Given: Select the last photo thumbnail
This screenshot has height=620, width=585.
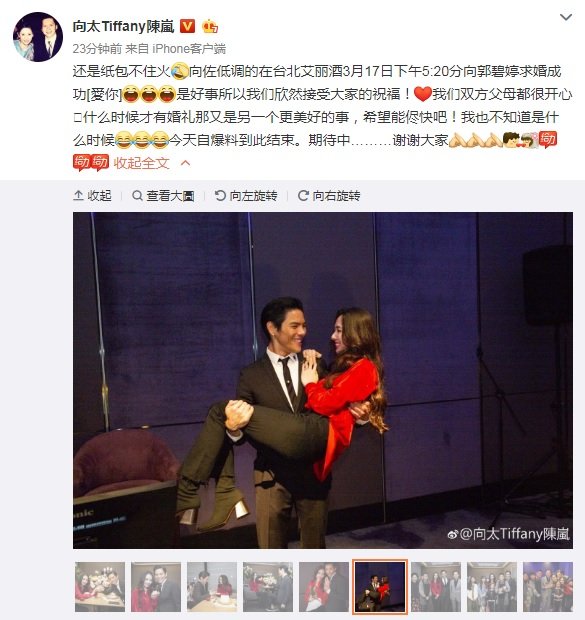Looking at the screenshot, I should pyautogui.click(x=548, y=587).
